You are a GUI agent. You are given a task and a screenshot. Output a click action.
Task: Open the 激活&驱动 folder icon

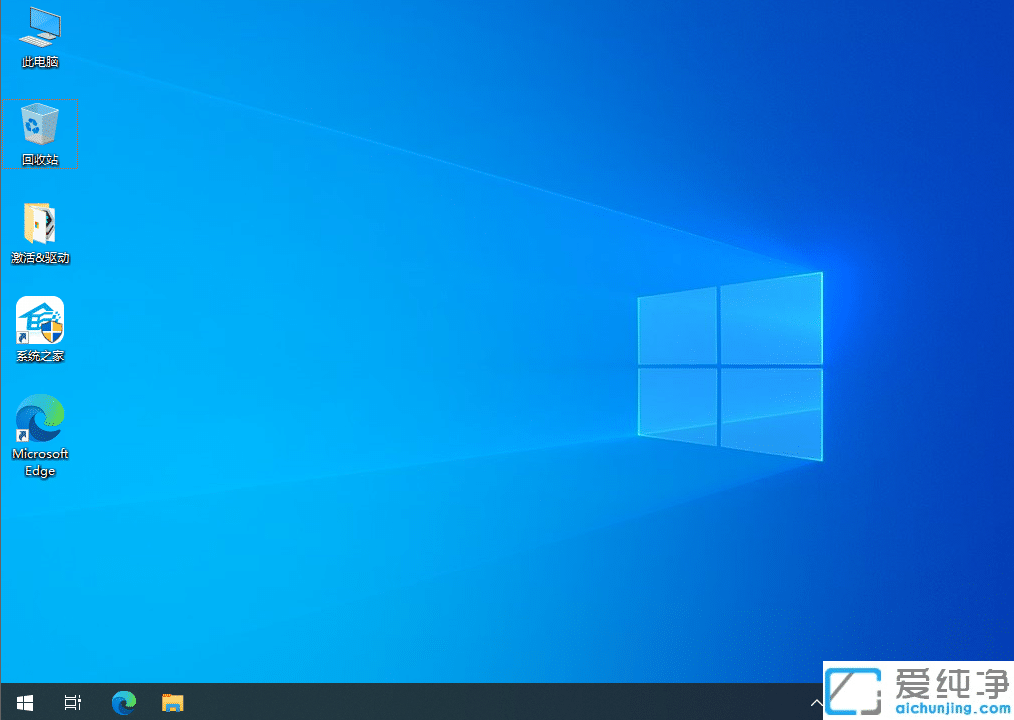(x=40, y=222)
